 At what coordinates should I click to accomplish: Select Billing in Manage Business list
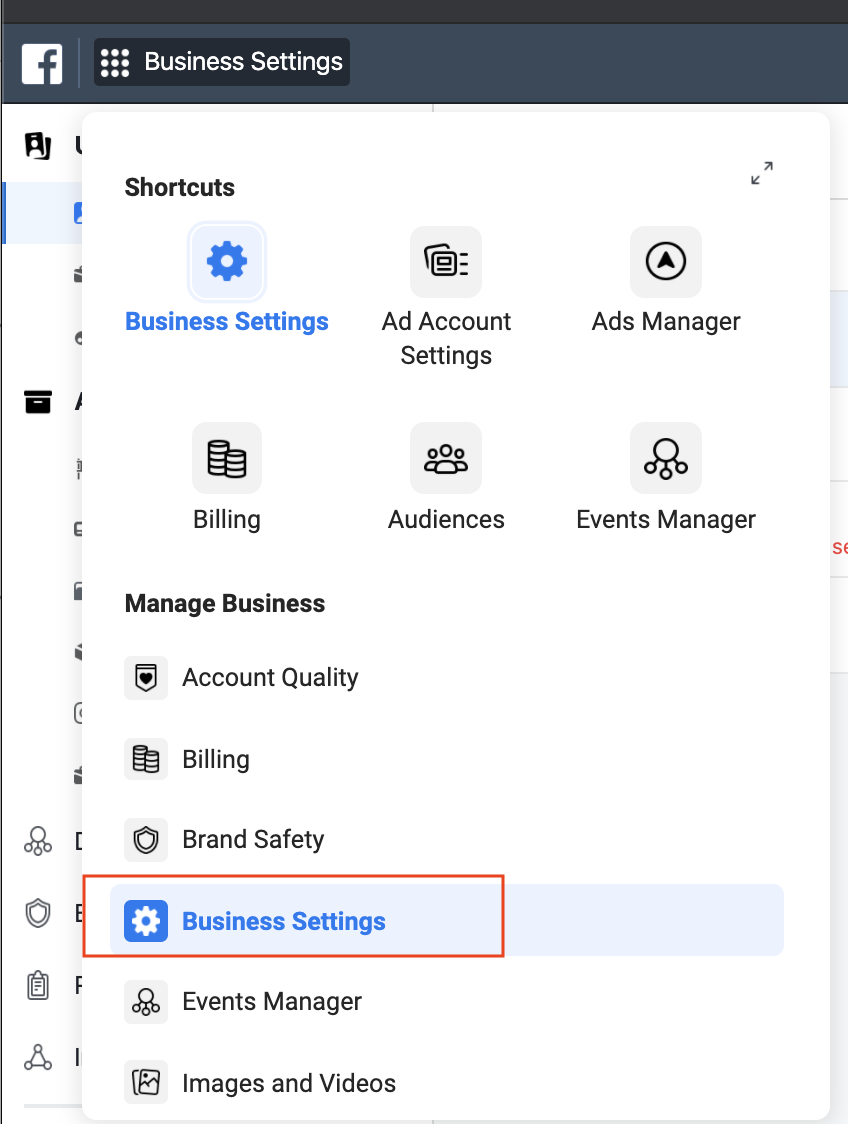pyautogui.click(x=216, y=759)
